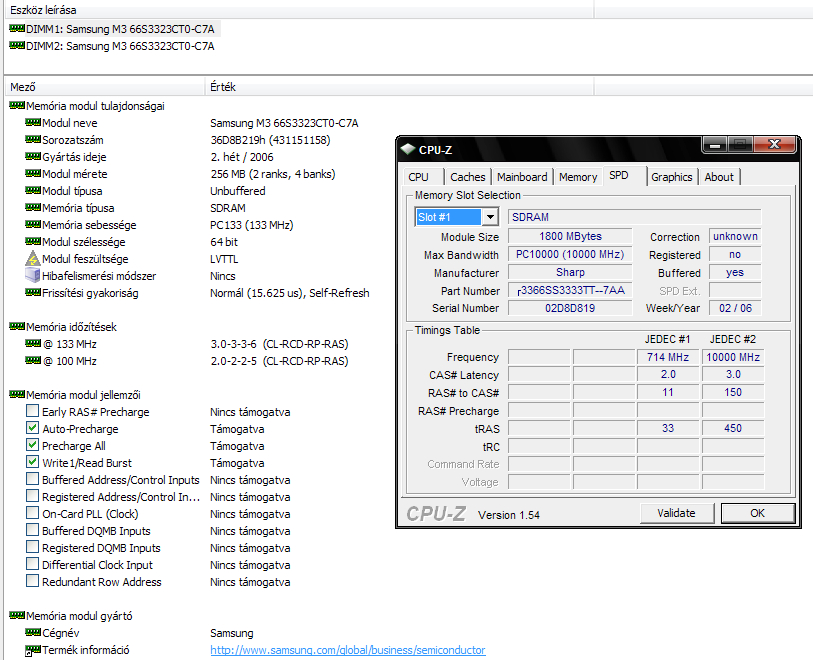Click the Eszköz leírása column header

[x=299, y=9]
